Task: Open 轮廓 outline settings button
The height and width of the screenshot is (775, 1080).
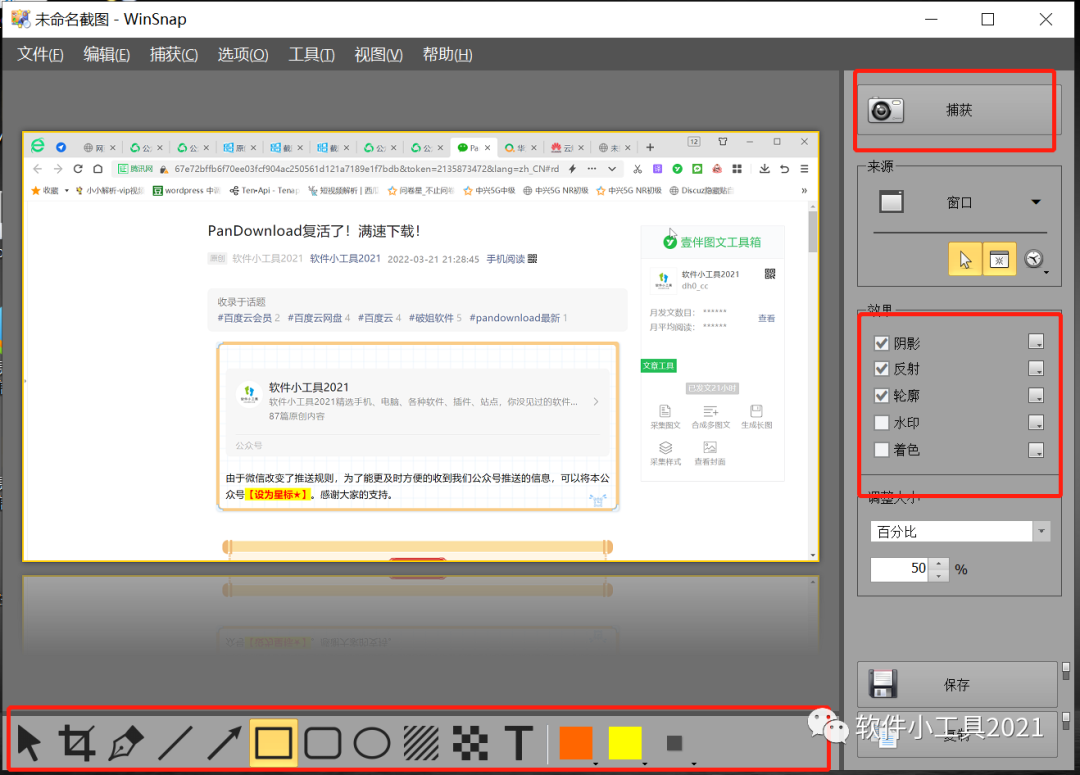Action: (1035, 395)
